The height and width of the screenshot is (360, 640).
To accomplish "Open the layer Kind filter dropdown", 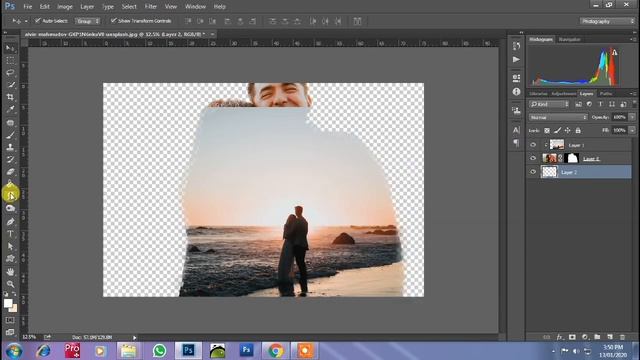I will [x=549, y=104].
